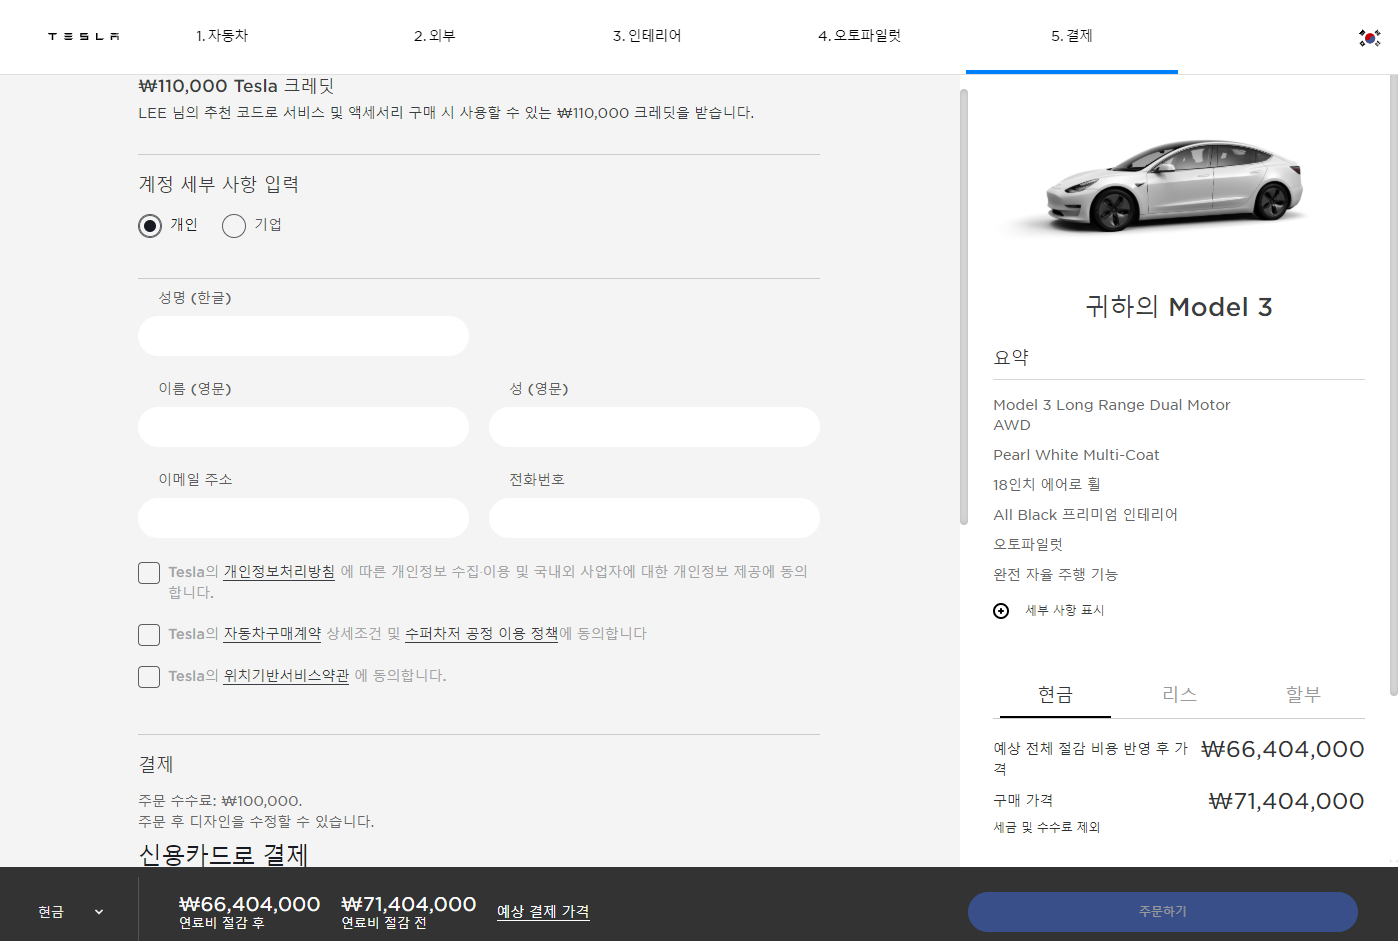Click the Tesla logo

tap(84, 36)
